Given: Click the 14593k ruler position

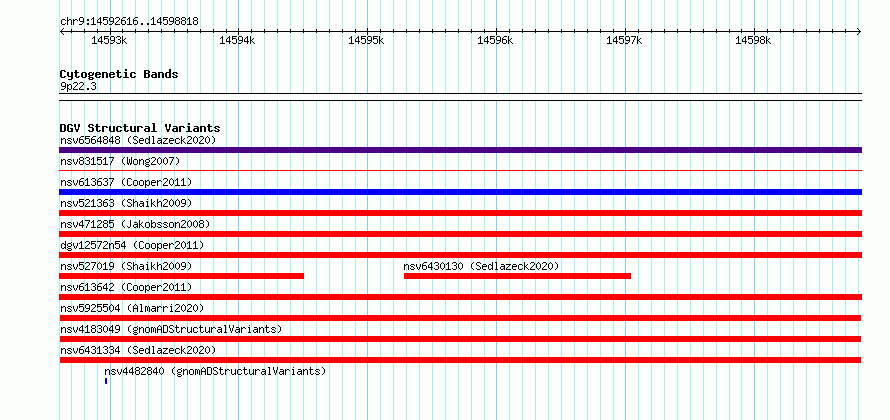Looking at the screenshot, I should pyautogui.click(x=109, y=40).
